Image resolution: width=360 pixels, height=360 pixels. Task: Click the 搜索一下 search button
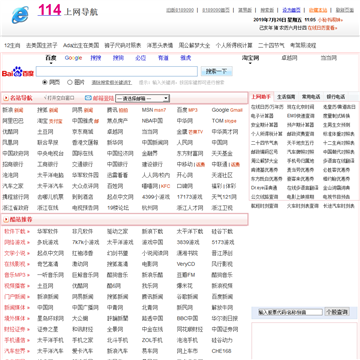(216, 71)
